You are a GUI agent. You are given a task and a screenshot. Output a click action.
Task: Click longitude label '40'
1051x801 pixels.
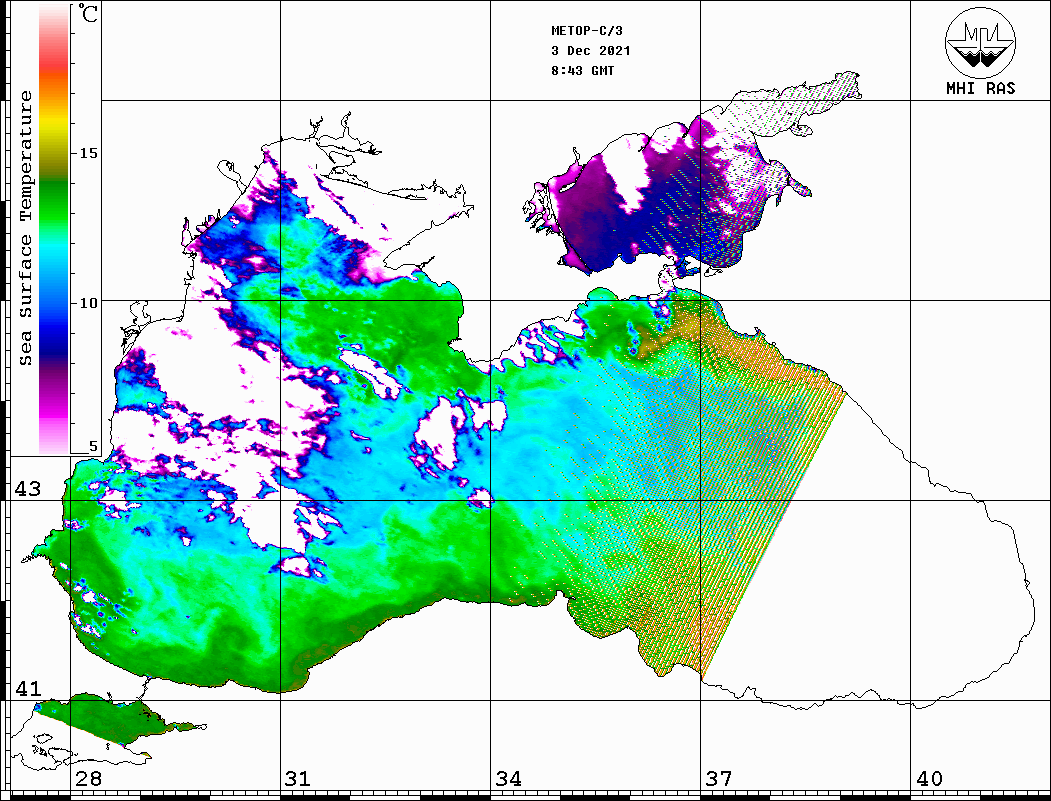click(x=929, y=779)
